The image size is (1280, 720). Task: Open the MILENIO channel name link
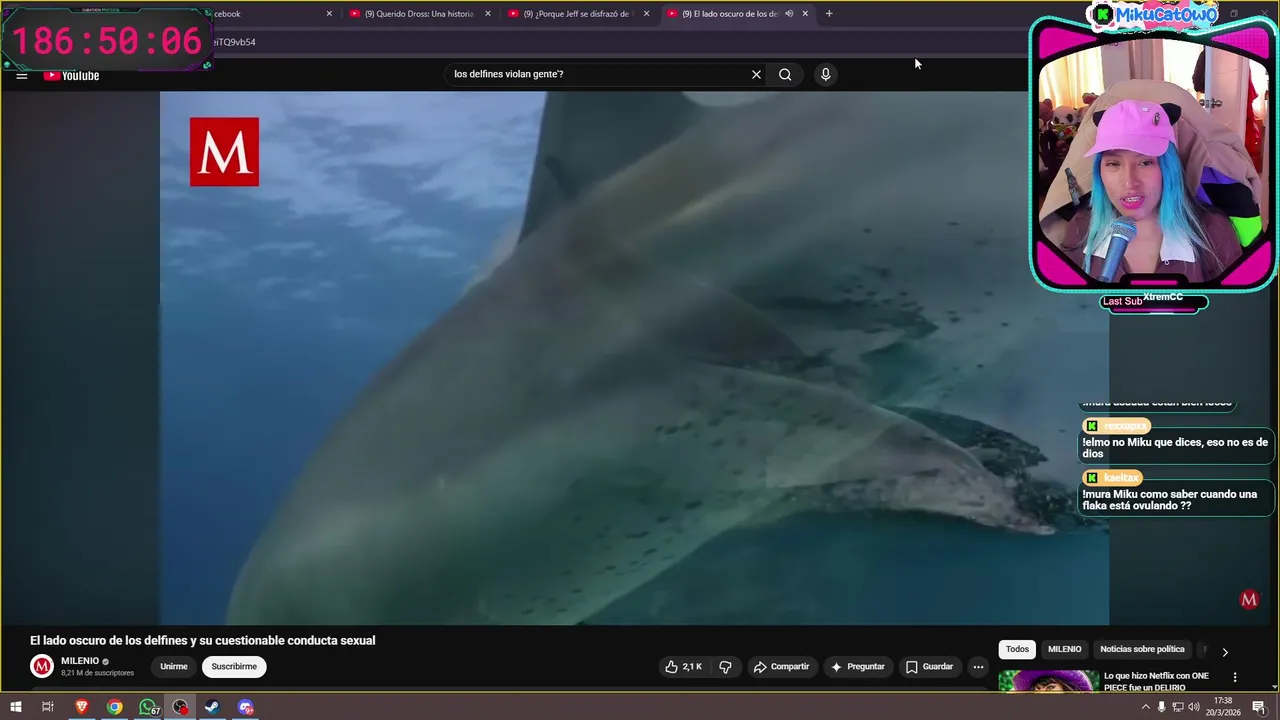(x=80, y=661)
